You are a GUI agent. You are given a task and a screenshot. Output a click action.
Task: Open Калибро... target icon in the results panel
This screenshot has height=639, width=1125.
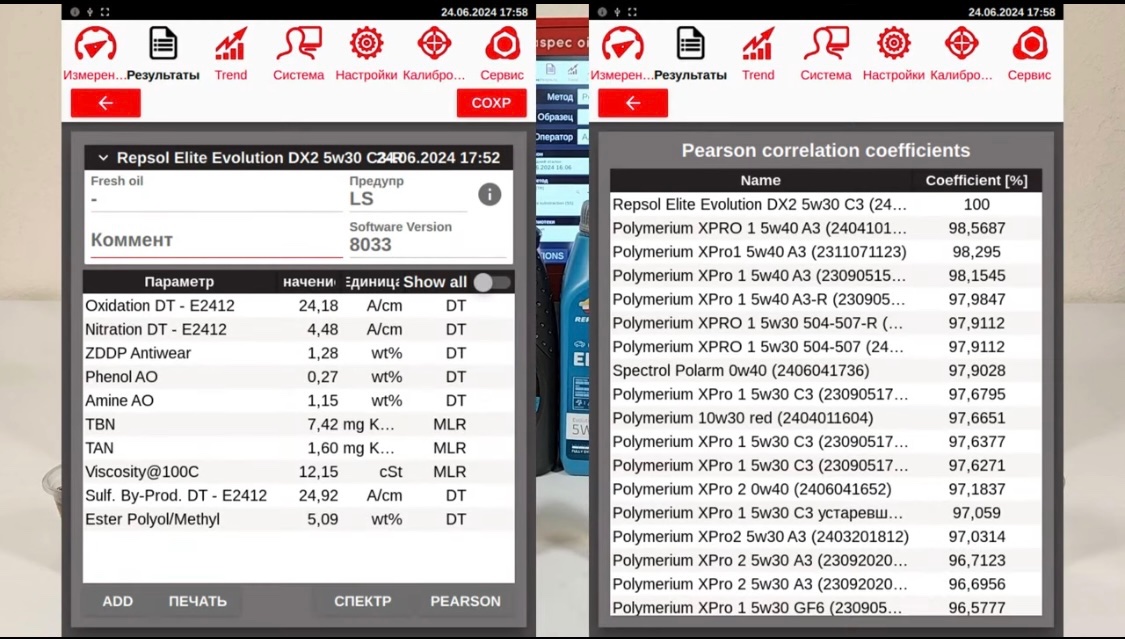tap(434, 44)
